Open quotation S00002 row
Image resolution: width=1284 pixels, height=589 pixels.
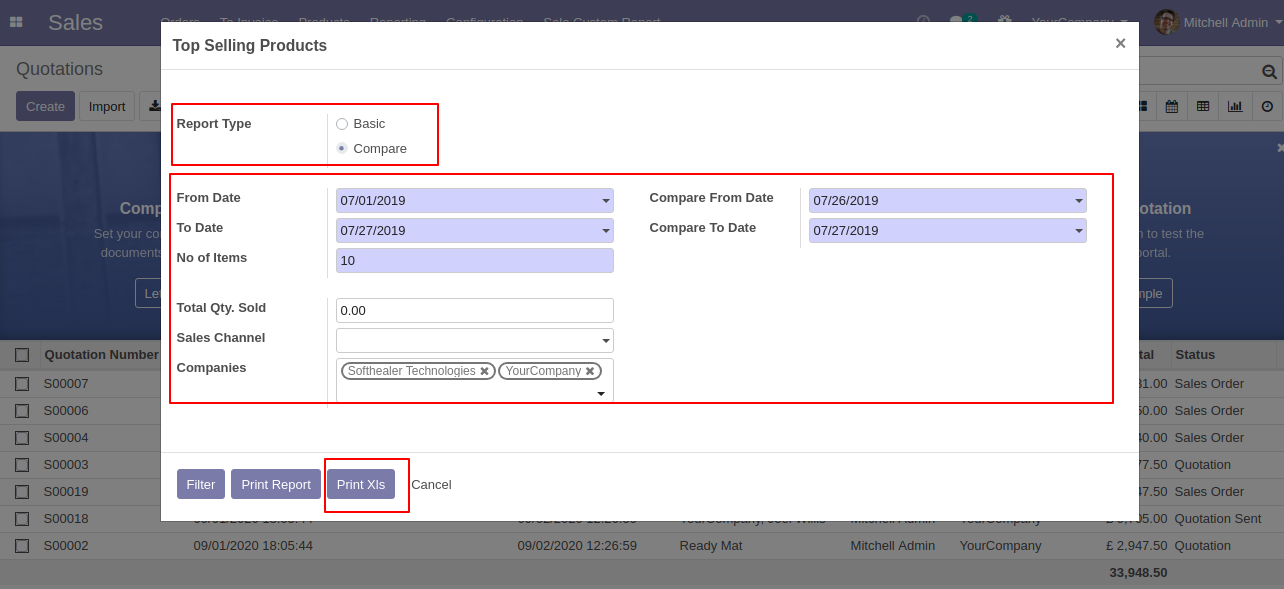[642, 546]
